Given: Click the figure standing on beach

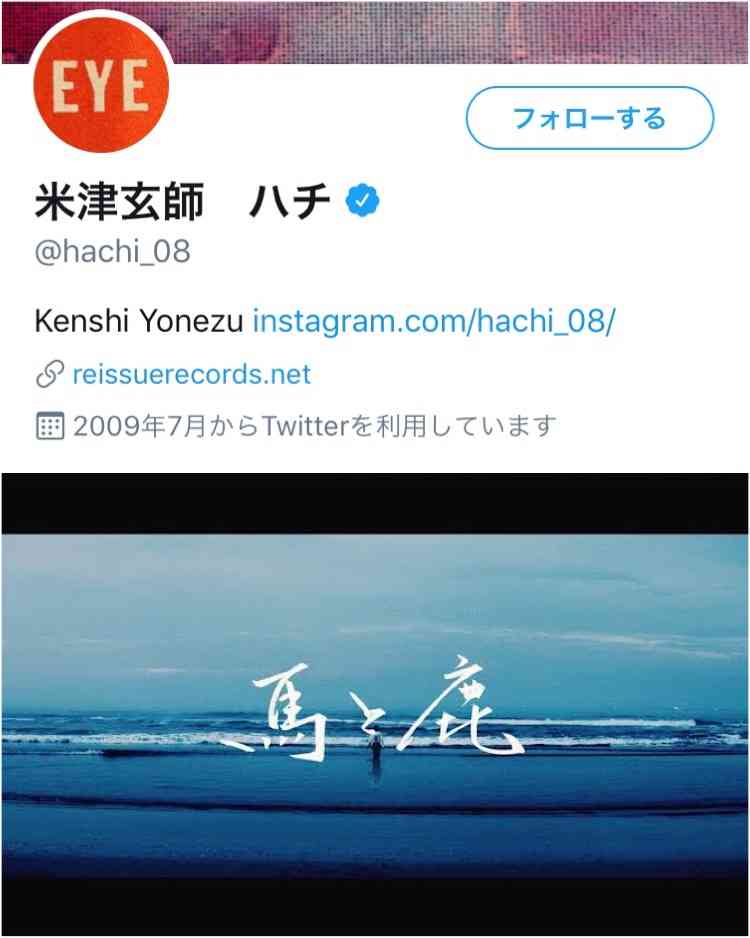Looking at the screenshot, I should [x=376, y=755].
